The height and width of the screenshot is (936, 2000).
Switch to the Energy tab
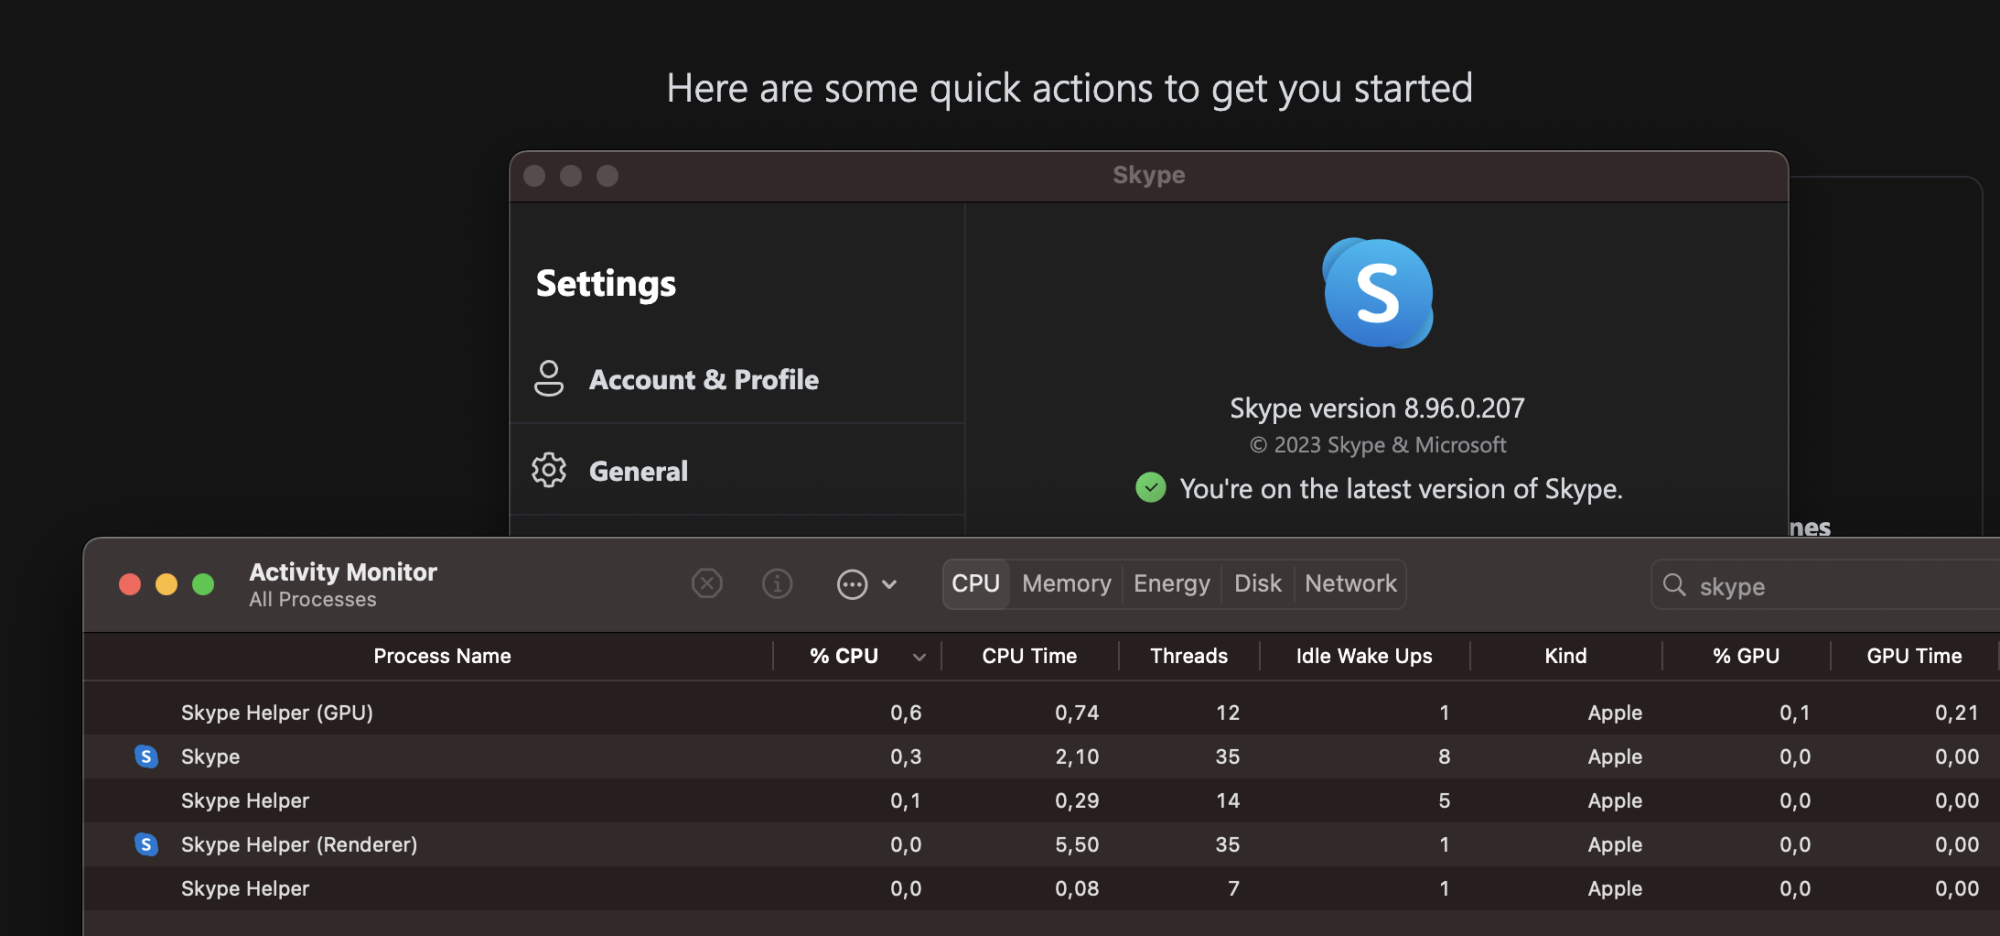point(1171,584)
